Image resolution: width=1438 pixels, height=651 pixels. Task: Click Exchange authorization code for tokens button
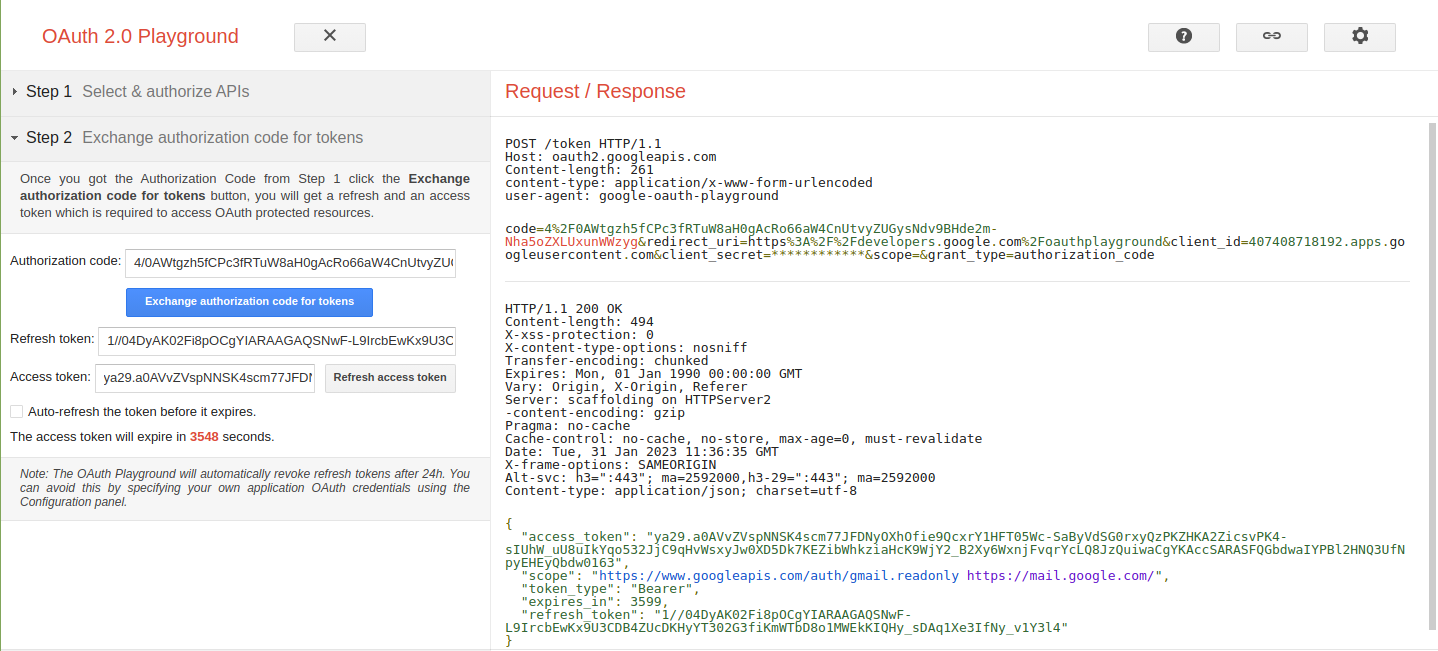coord(249,302)
